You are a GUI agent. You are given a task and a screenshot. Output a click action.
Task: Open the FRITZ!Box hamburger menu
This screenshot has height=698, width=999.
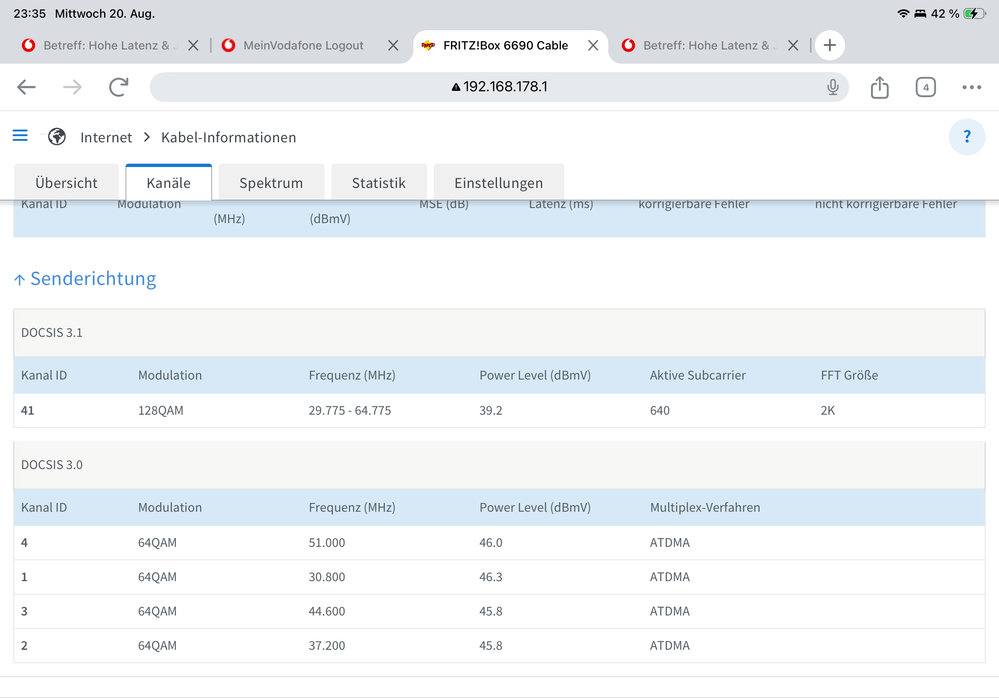[20, 136]
